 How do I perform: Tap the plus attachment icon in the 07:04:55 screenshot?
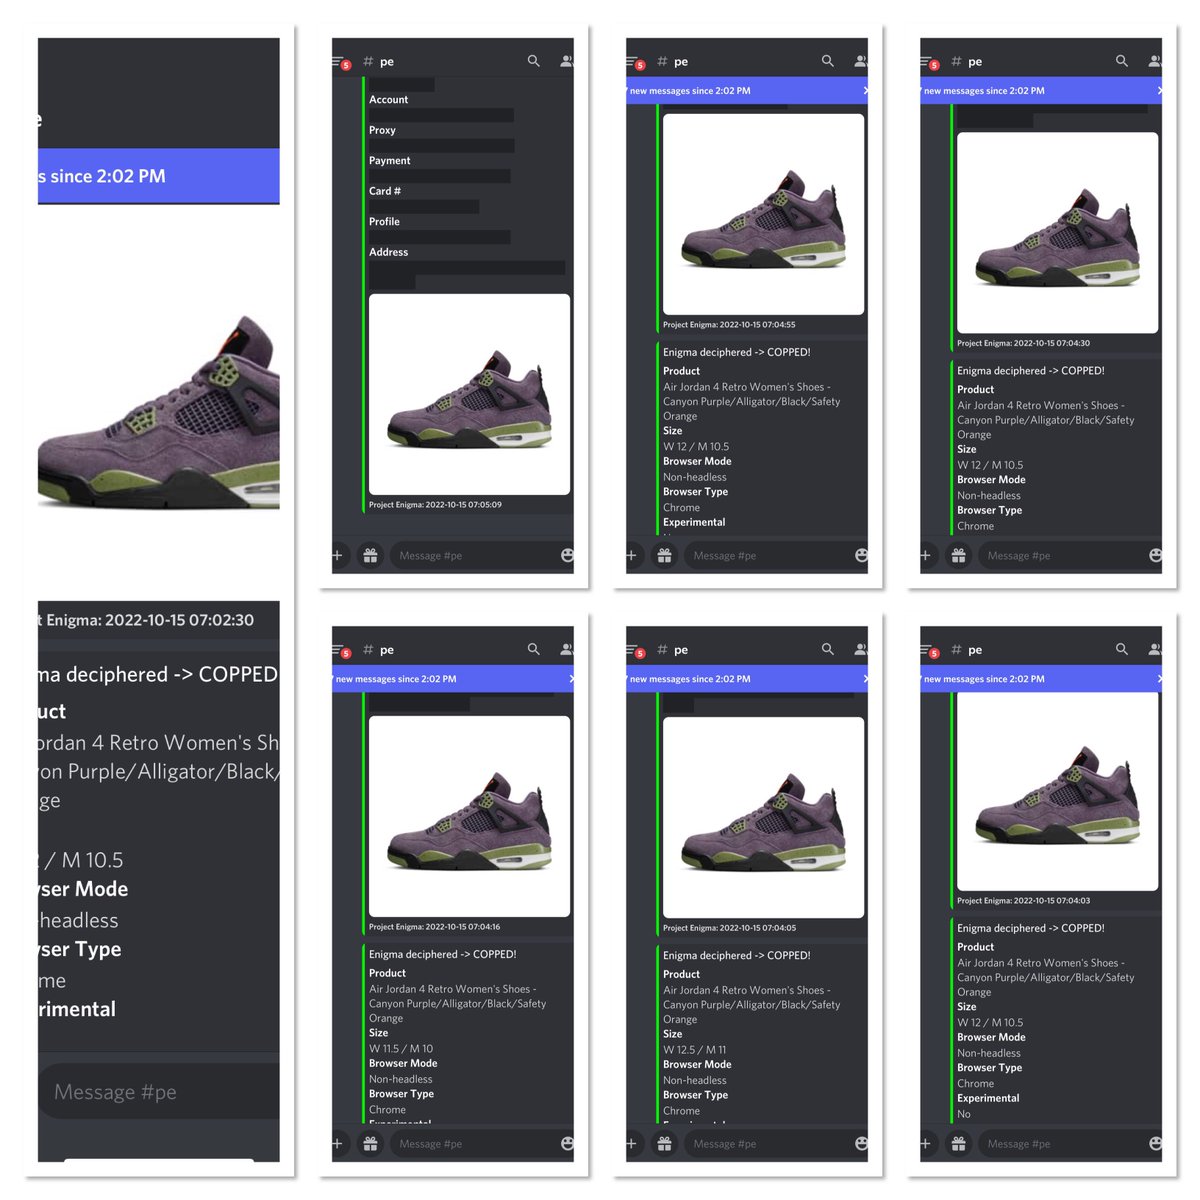point(632,555)
